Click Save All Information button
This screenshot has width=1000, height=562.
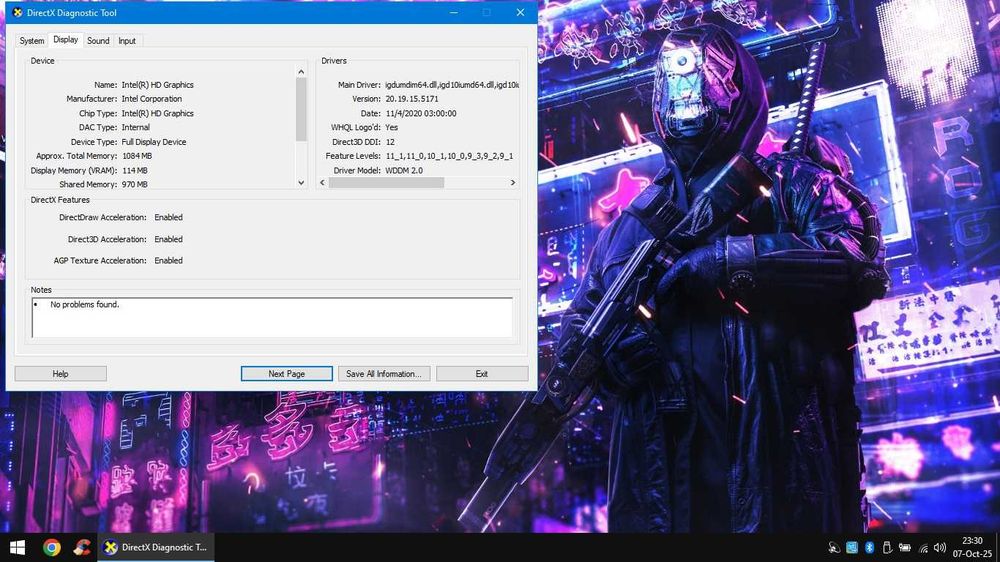point(384,374)
